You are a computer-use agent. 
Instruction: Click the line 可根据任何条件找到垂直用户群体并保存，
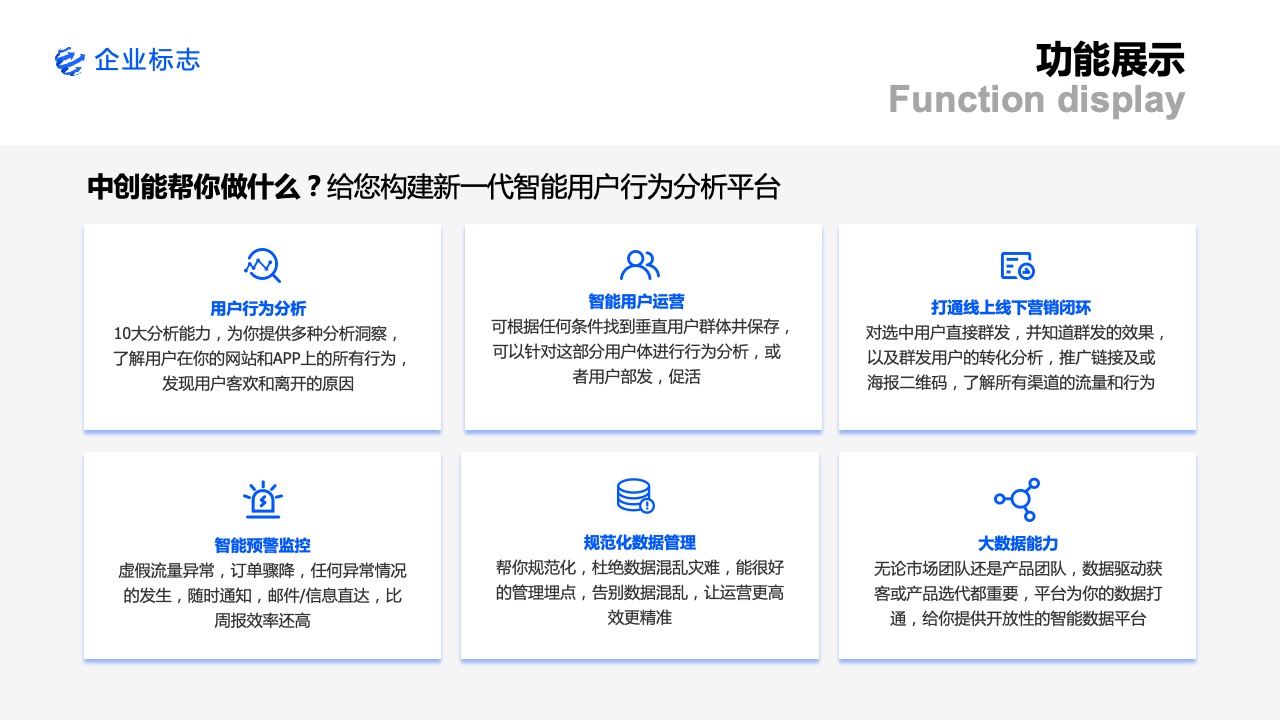[x=642, y=327]
